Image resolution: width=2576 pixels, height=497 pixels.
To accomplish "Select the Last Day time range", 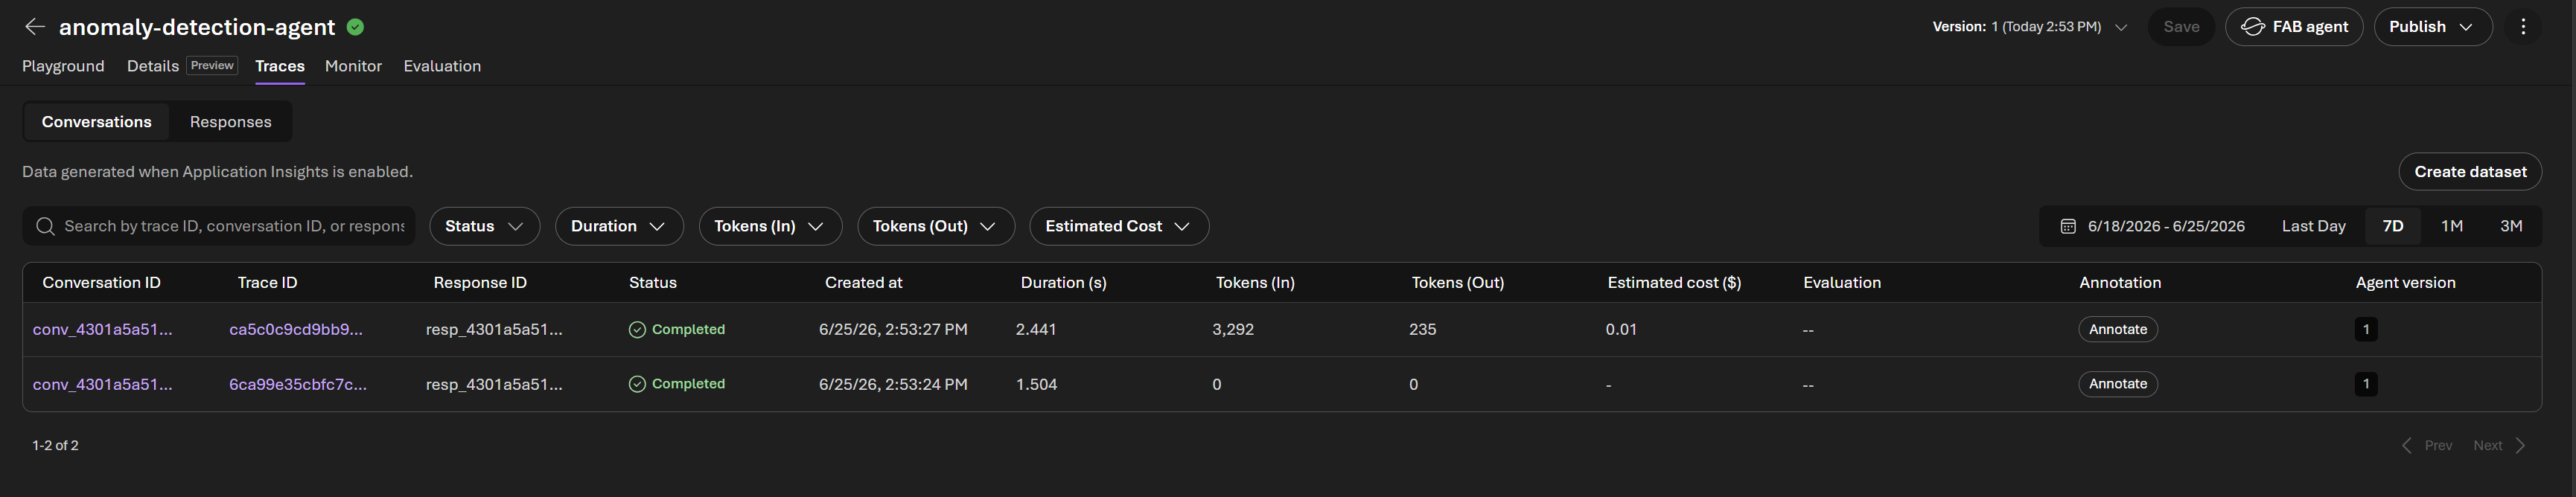I will click(x=2313, y=226).
